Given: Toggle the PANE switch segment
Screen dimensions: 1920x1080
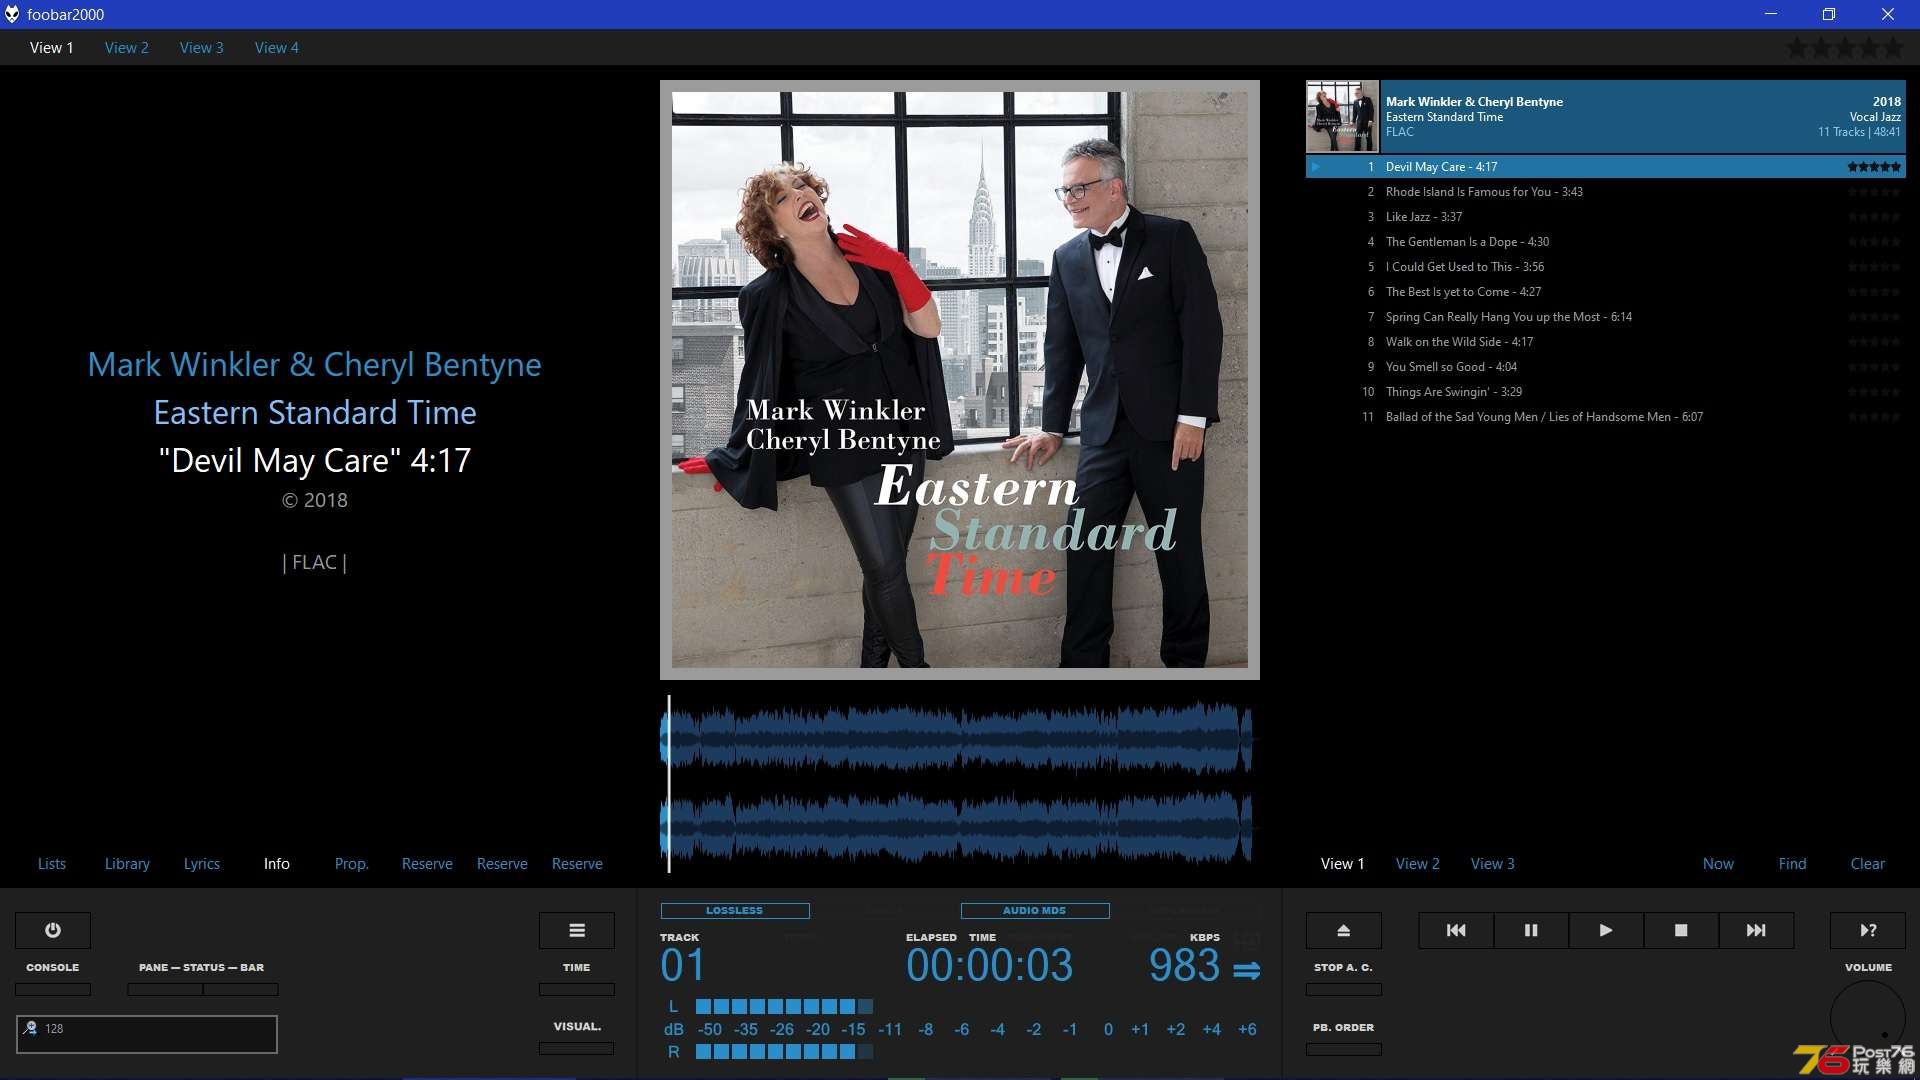Looking at the screenshot, I should tap(165, 989).
